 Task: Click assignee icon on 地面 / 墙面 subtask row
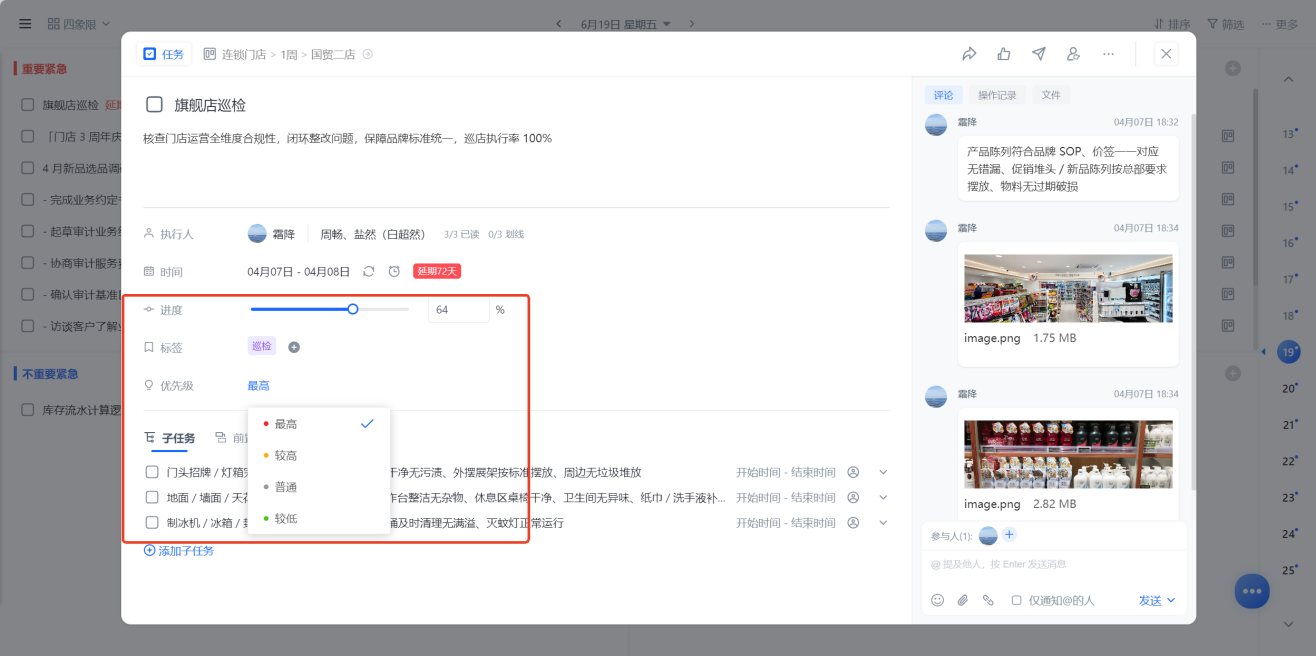853,497
